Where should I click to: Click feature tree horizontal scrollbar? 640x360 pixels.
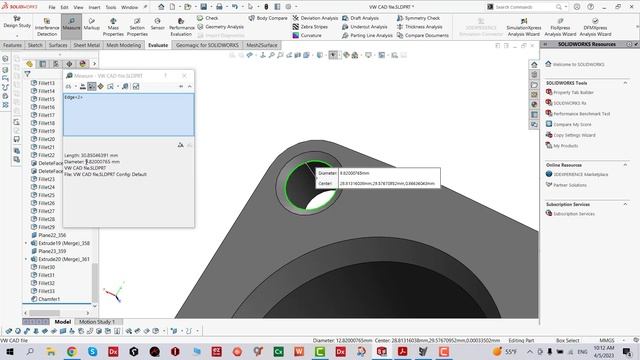pyautogui.click(x=44, y=313)
